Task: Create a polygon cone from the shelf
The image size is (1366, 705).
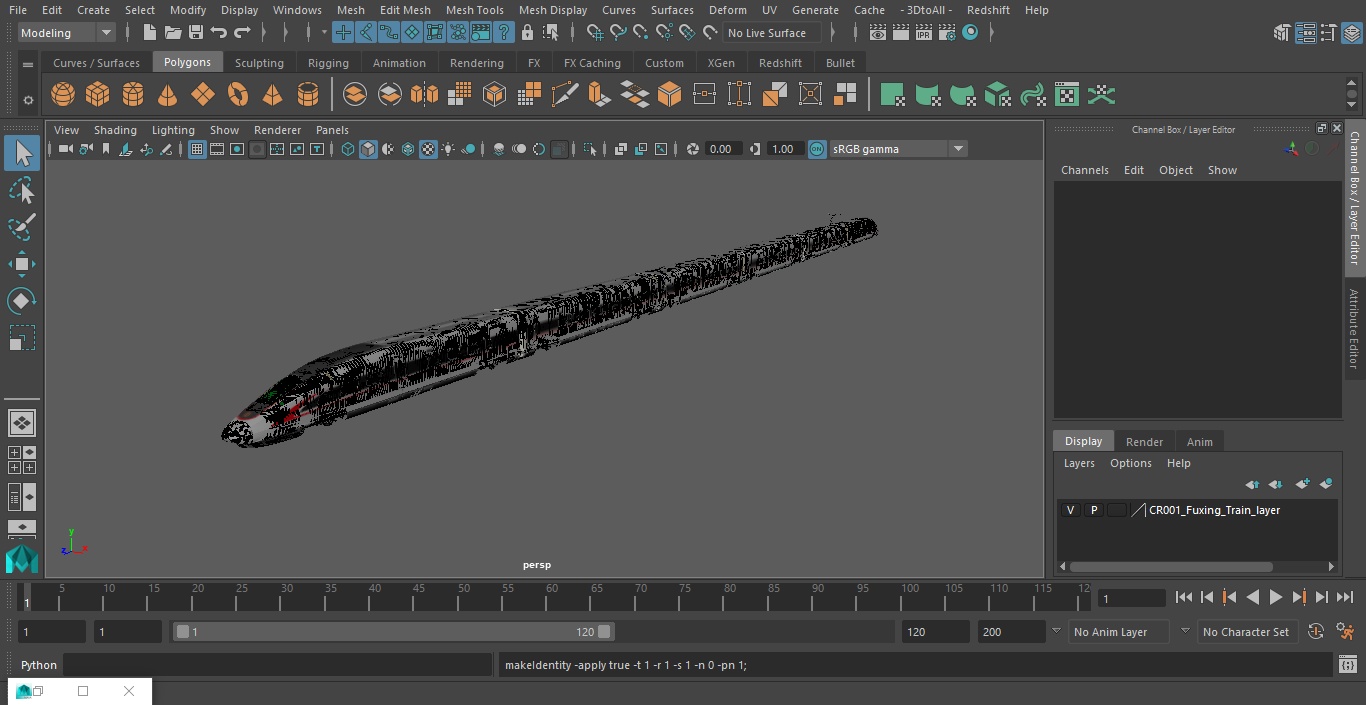Action: point(168,95)
